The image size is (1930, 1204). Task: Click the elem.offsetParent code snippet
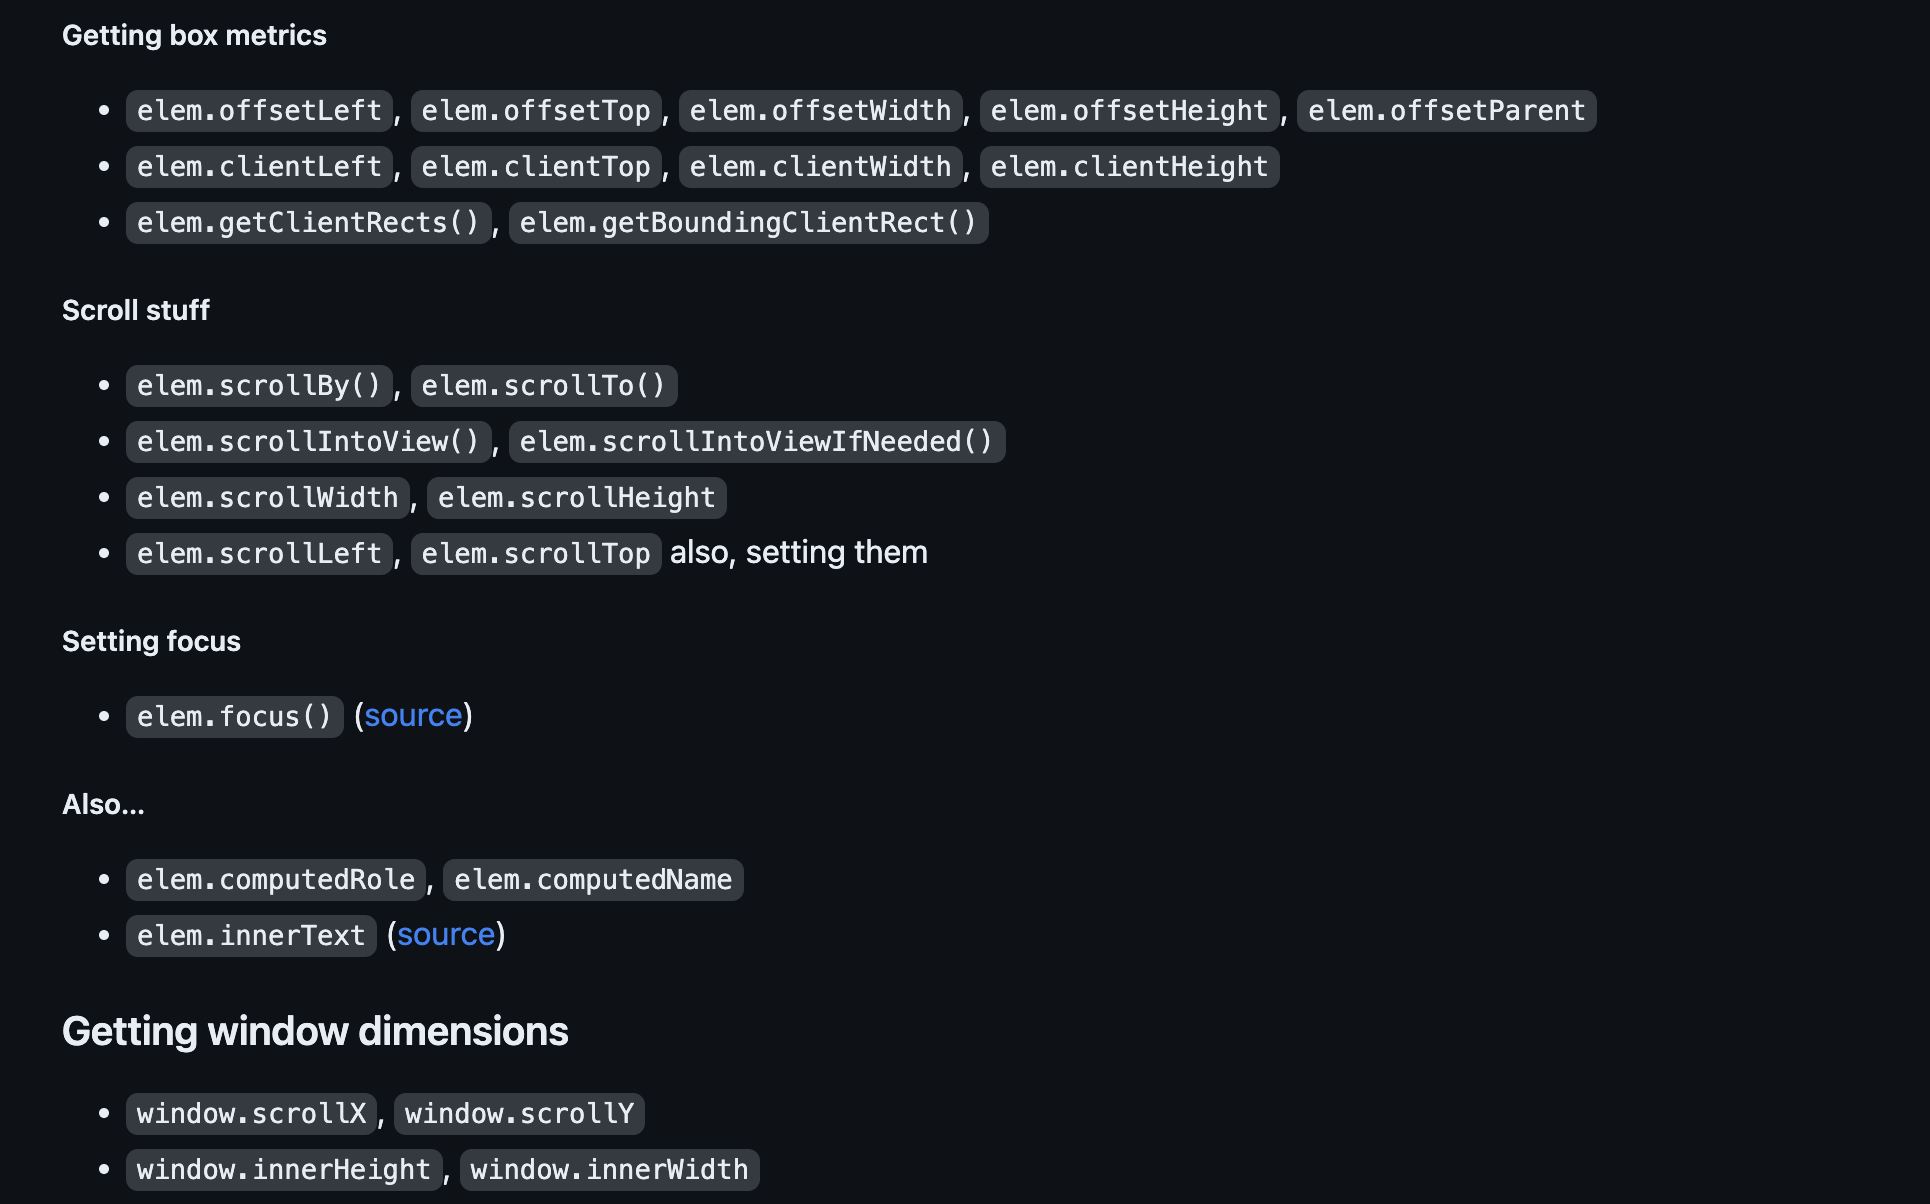pos(1446,111)
